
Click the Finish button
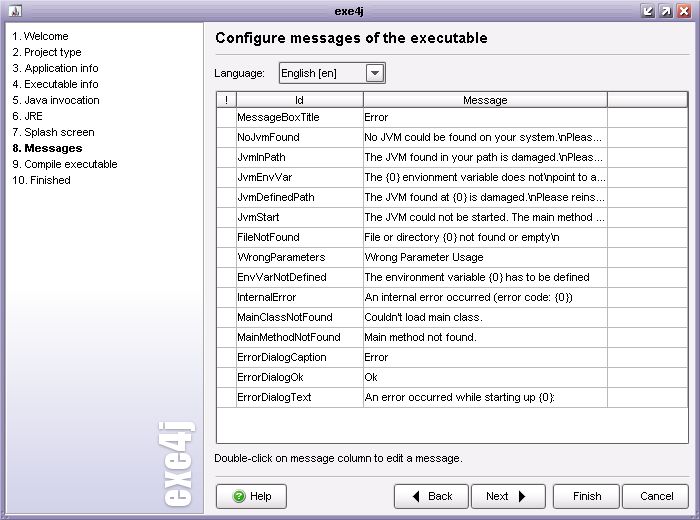587,496
